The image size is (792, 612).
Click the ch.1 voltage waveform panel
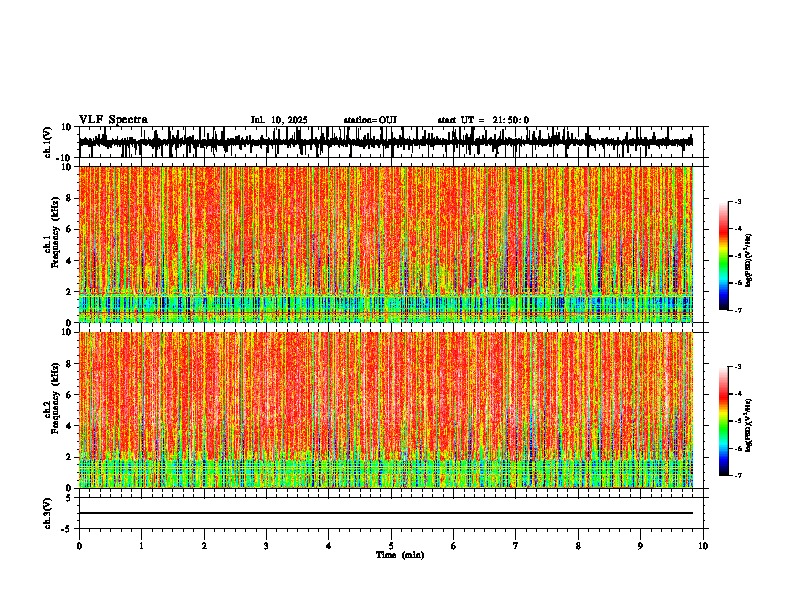click(x=390, y=142)
